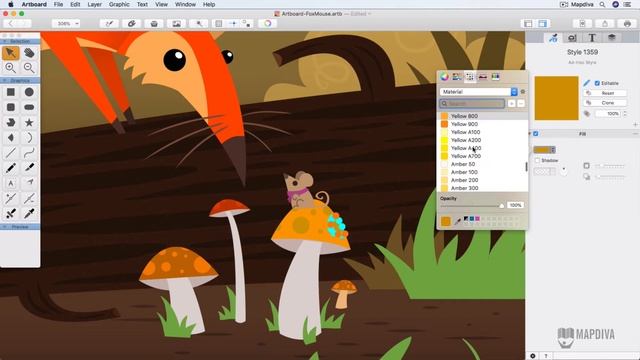Collapse the Graphics tool section
The height and width of the screenshot is (360, 640).
tap(4, 81)
